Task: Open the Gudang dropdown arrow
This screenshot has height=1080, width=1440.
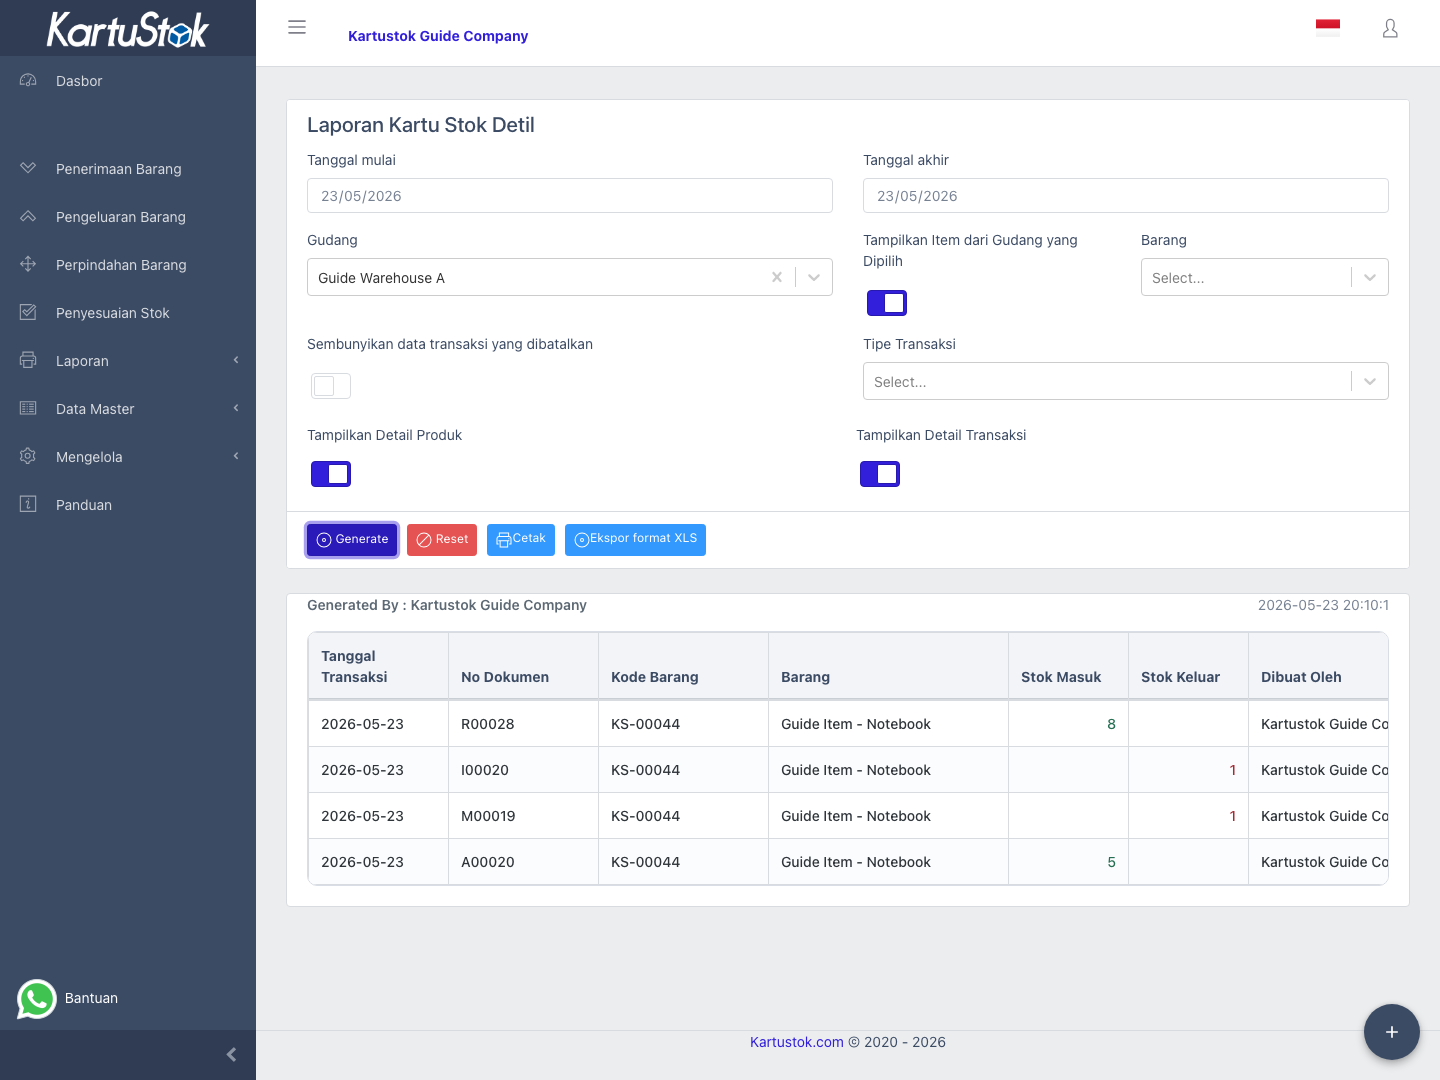Action: (x=814, y=277)
